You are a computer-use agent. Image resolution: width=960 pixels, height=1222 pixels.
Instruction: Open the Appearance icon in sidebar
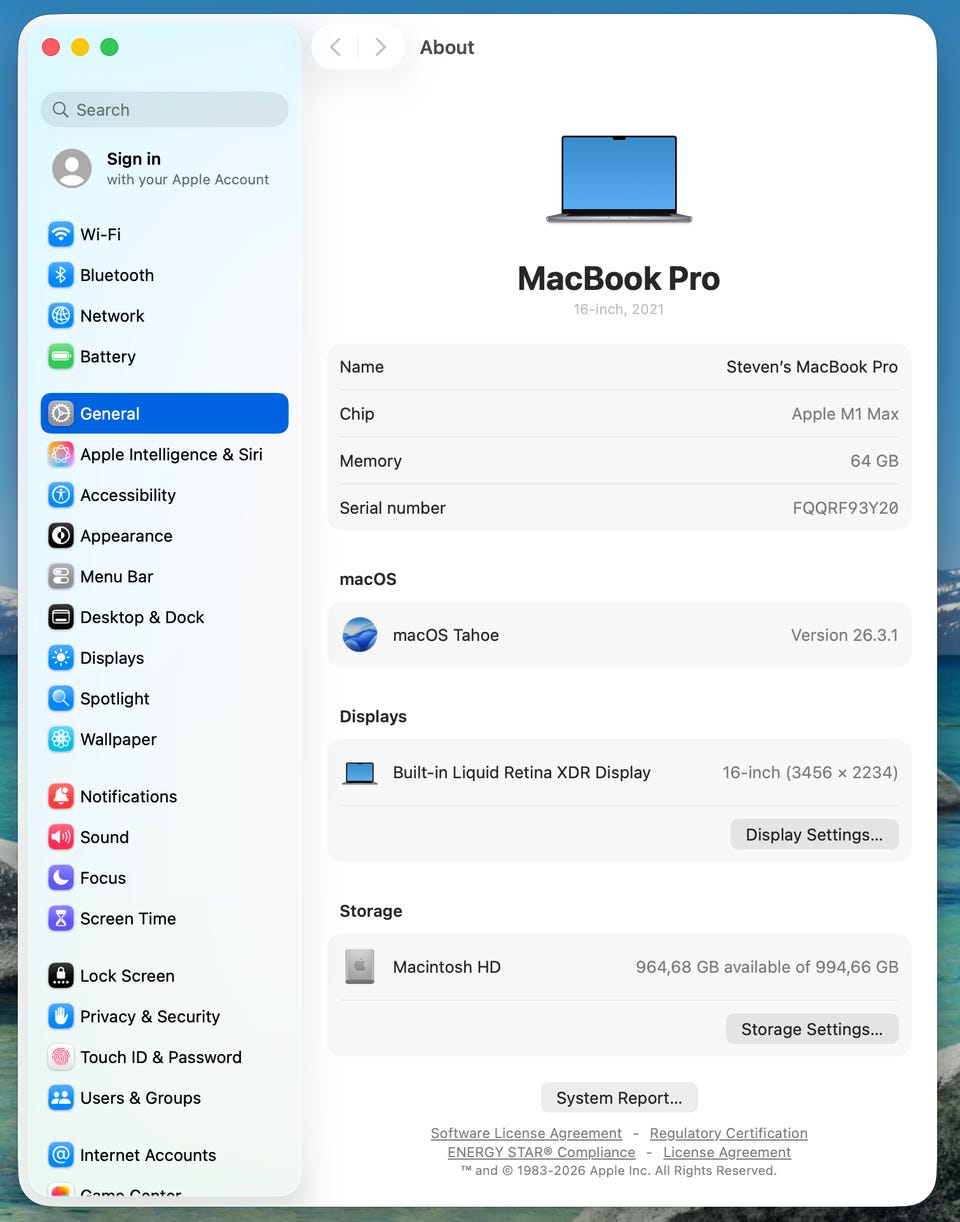pos(61,536)
